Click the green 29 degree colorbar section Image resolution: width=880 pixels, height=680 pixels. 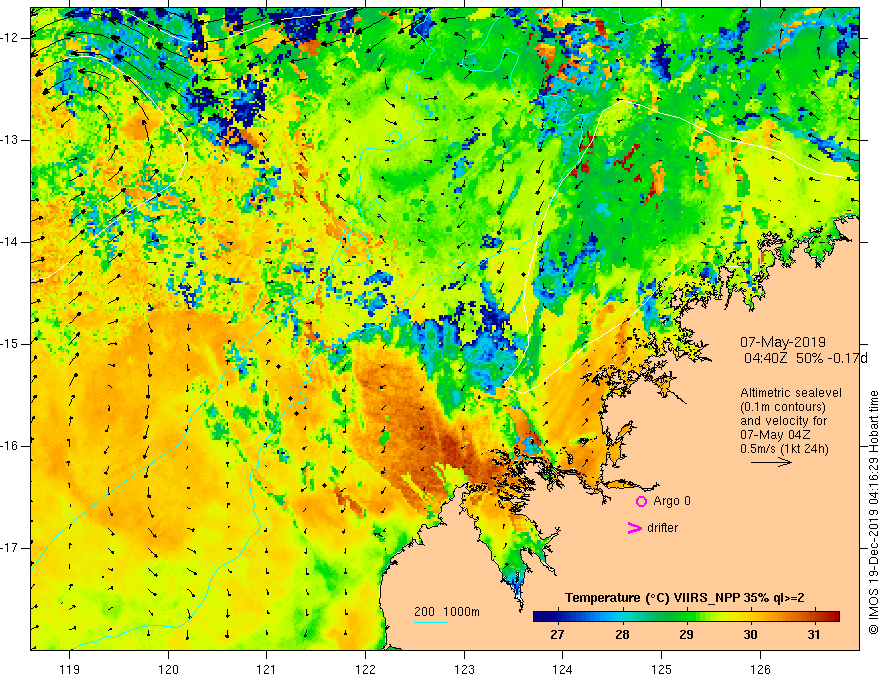[686, 617]
